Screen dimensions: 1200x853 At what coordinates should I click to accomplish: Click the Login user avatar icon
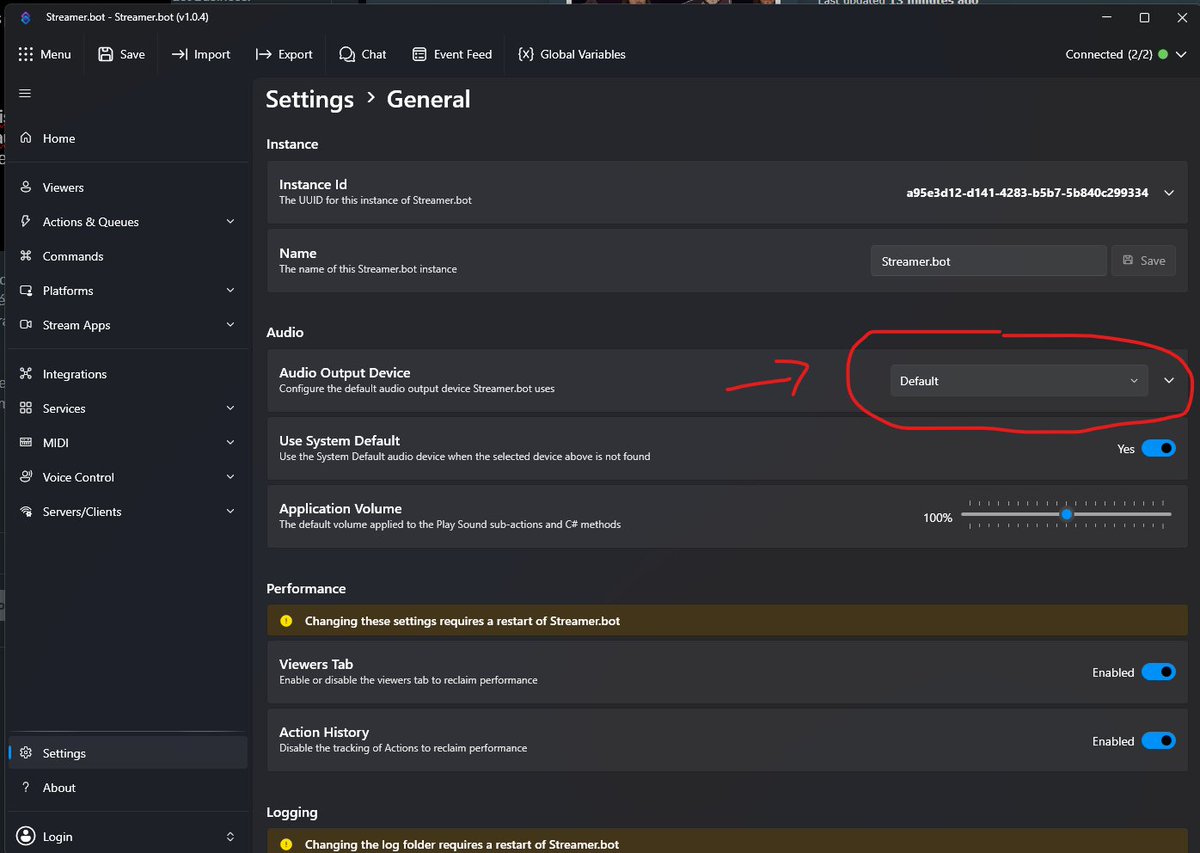coord(25,836)
